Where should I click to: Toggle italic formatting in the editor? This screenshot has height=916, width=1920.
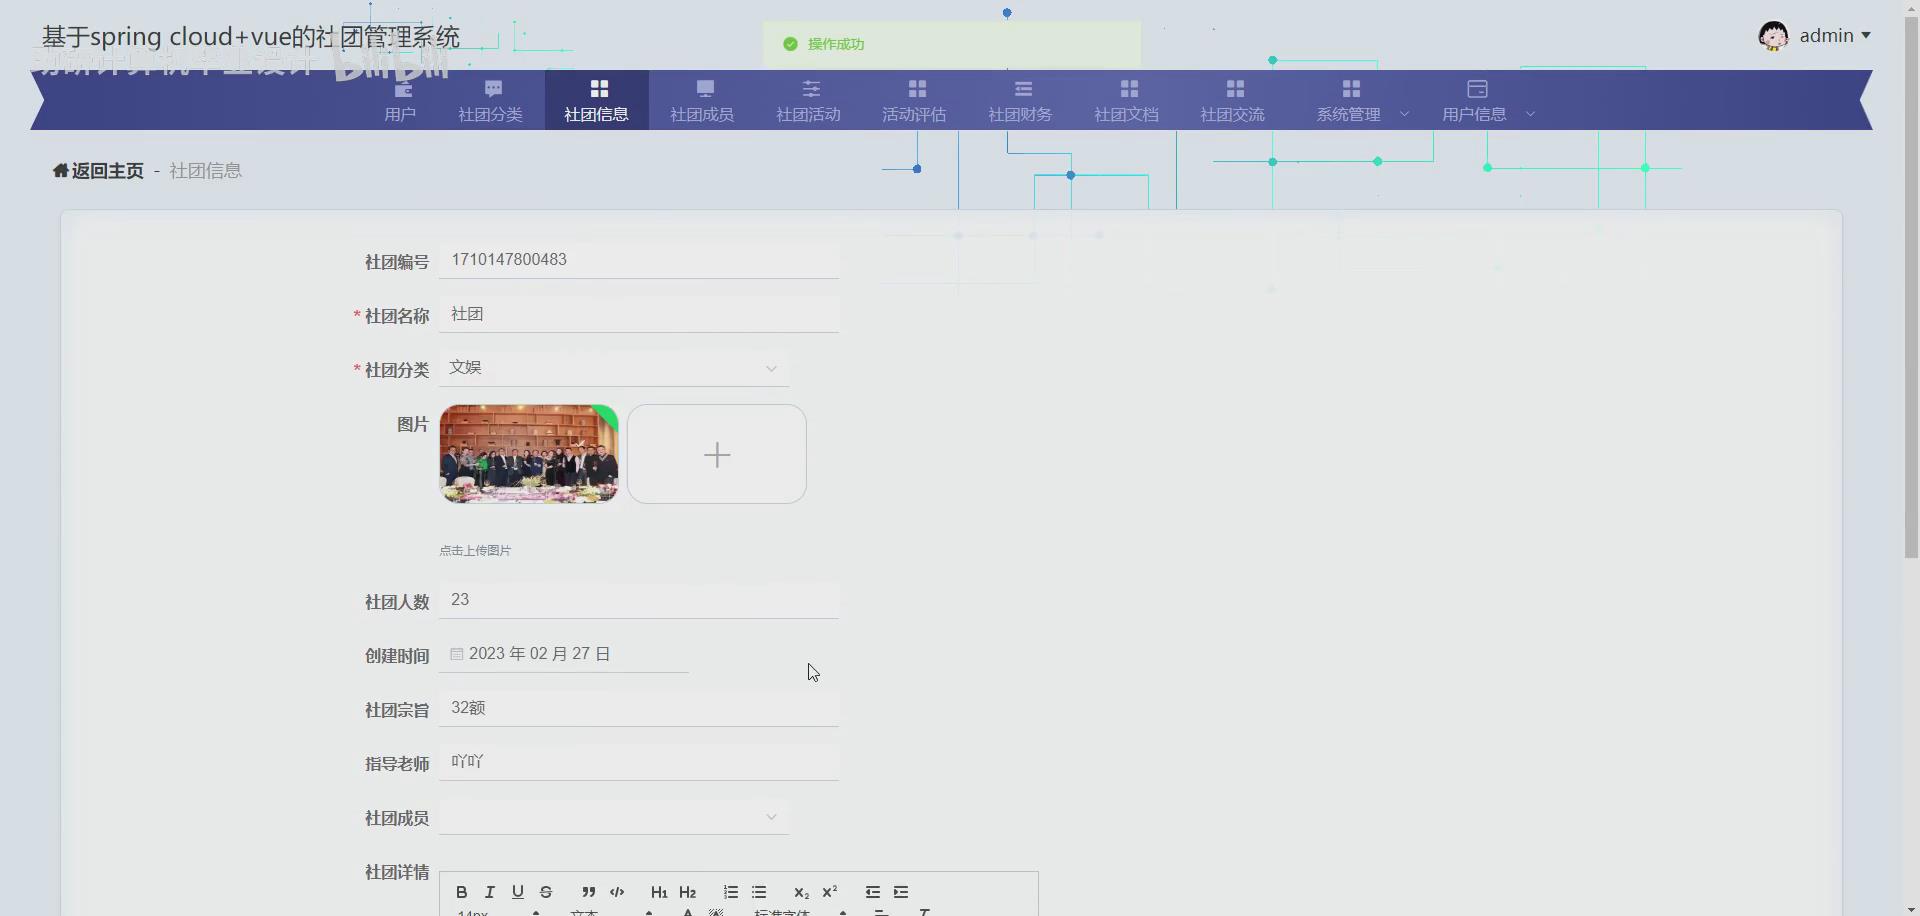tap(490, 891)
